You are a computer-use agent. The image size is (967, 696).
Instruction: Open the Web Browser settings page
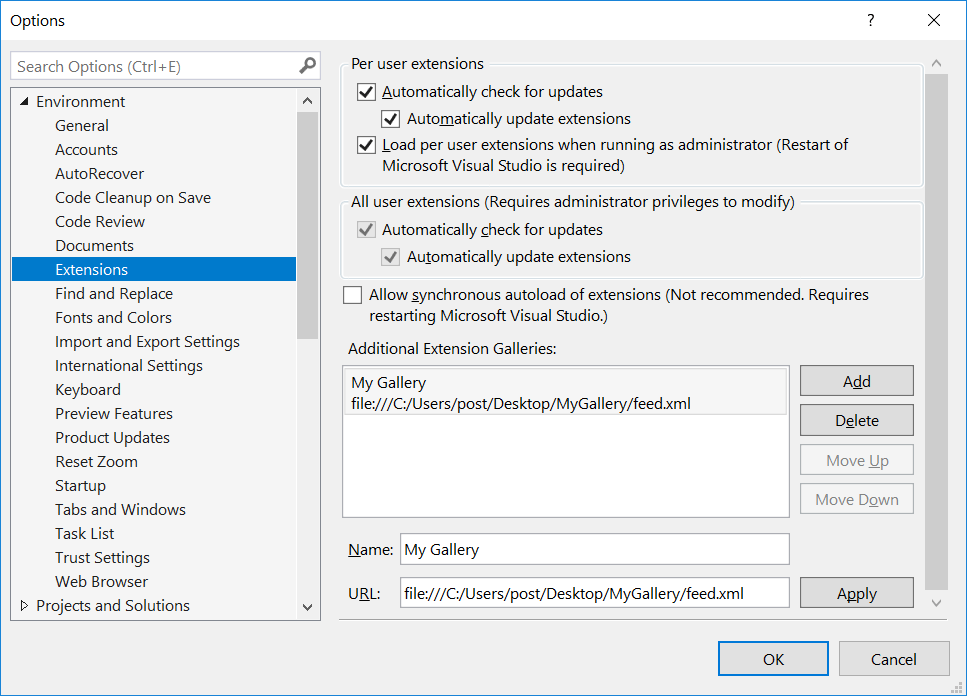[x=100, y=581]
